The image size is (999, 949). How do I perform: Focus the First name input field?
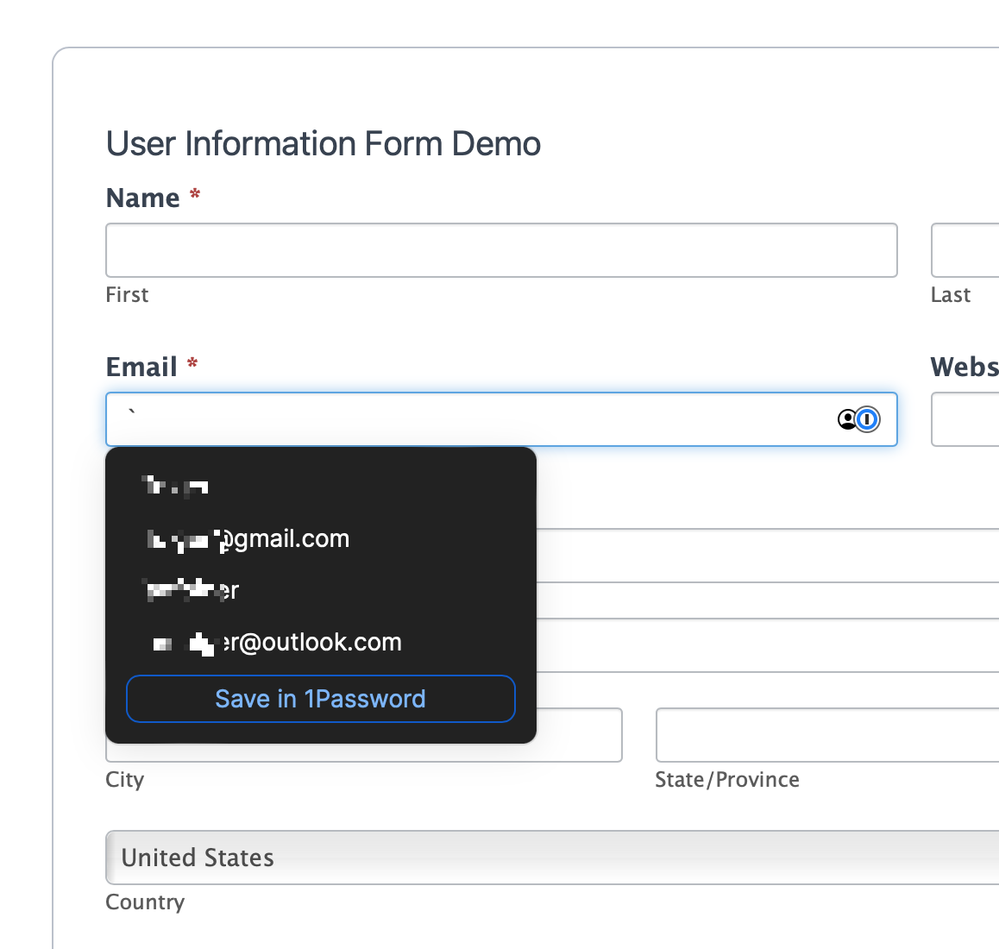[x=500, y=250]
